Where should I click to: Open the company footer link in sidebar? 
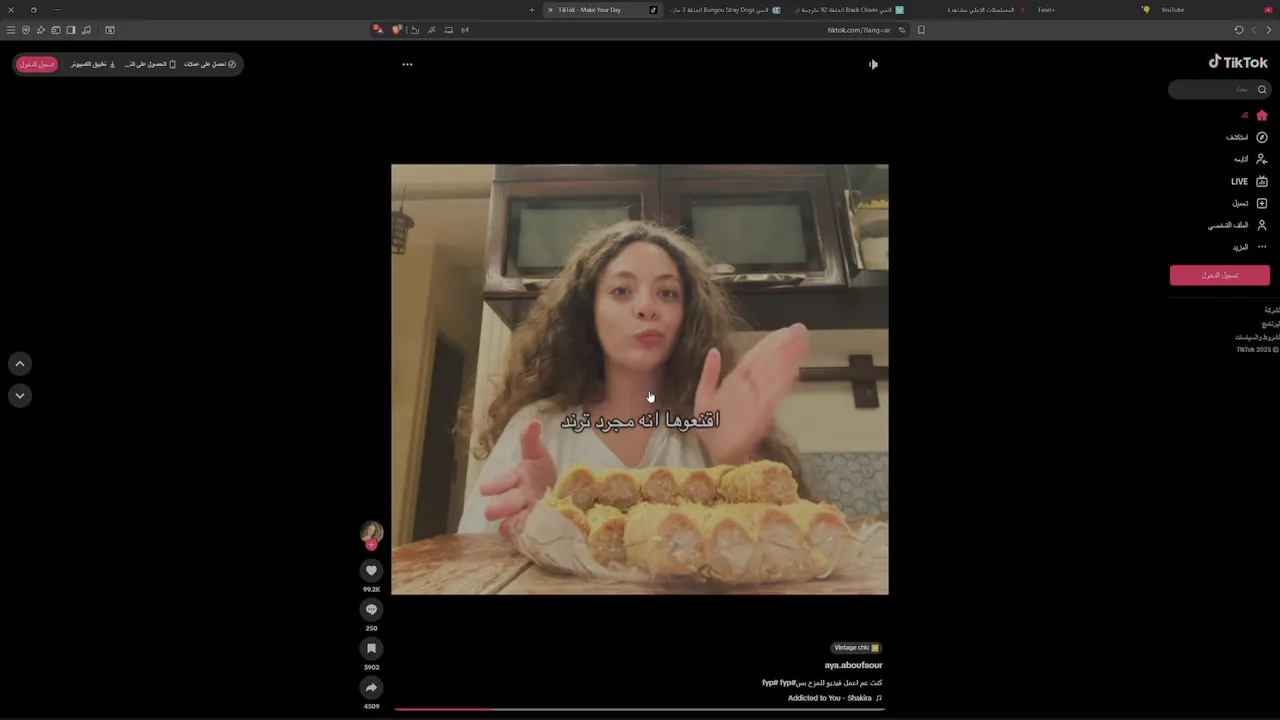pyautogui.click(x=1272, y=310)
